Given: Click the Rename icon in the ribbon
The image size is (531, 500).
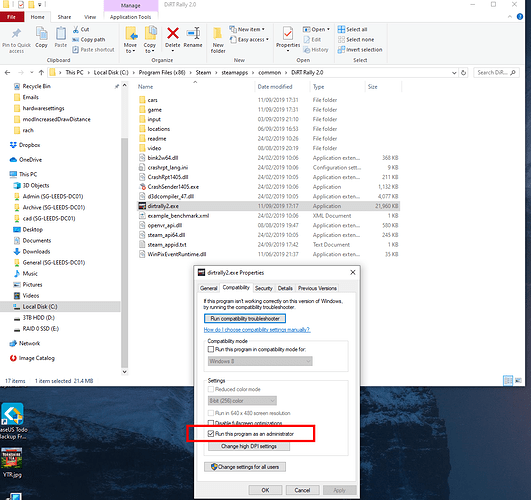Looking at the screenshot, I should pyautogui.click(x=193, y=33).
